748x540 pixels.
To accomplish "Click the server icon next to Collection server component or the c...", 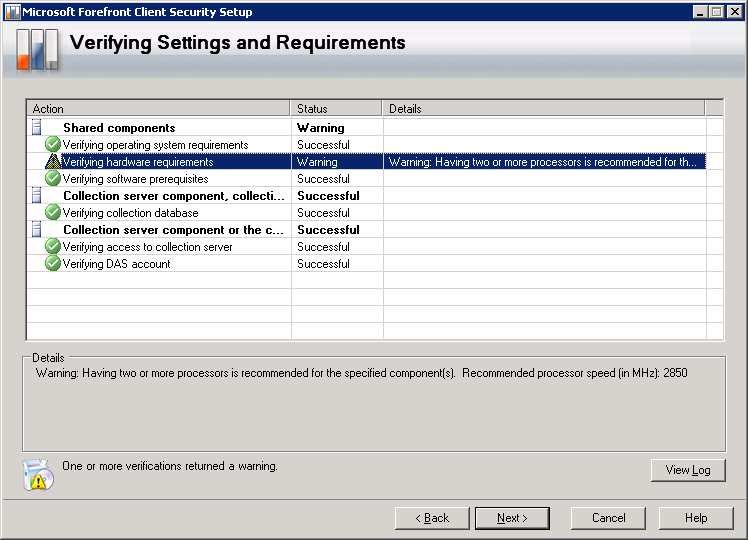I will coord(37,229).
